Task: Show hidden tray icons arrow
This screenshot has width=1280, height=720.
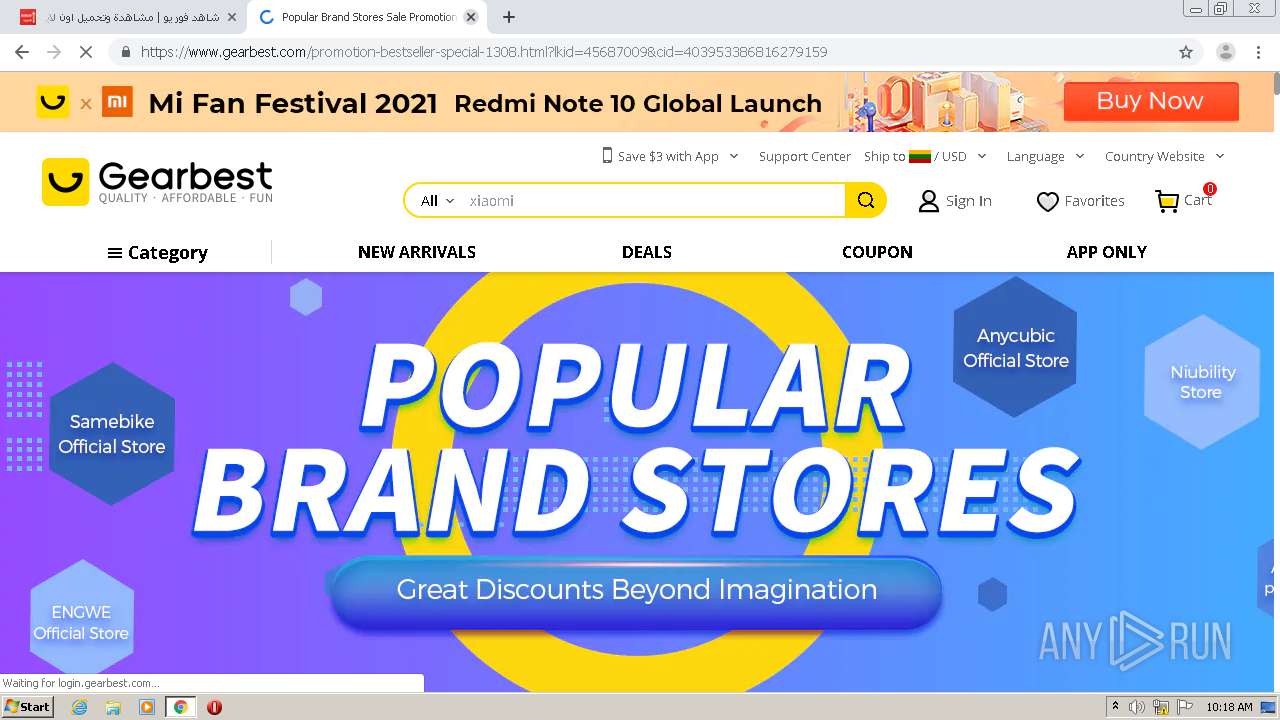Action: pos(1115,707)
